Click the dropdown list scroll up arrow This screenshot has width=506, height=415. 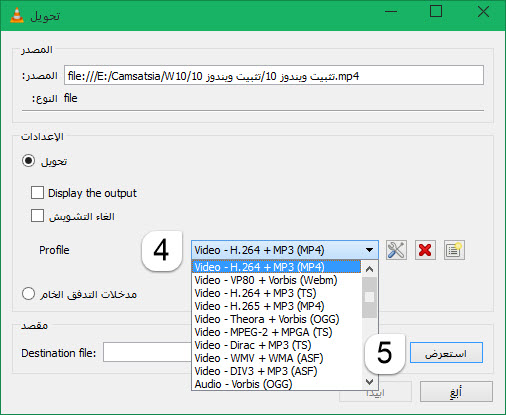tap(369, 269)
